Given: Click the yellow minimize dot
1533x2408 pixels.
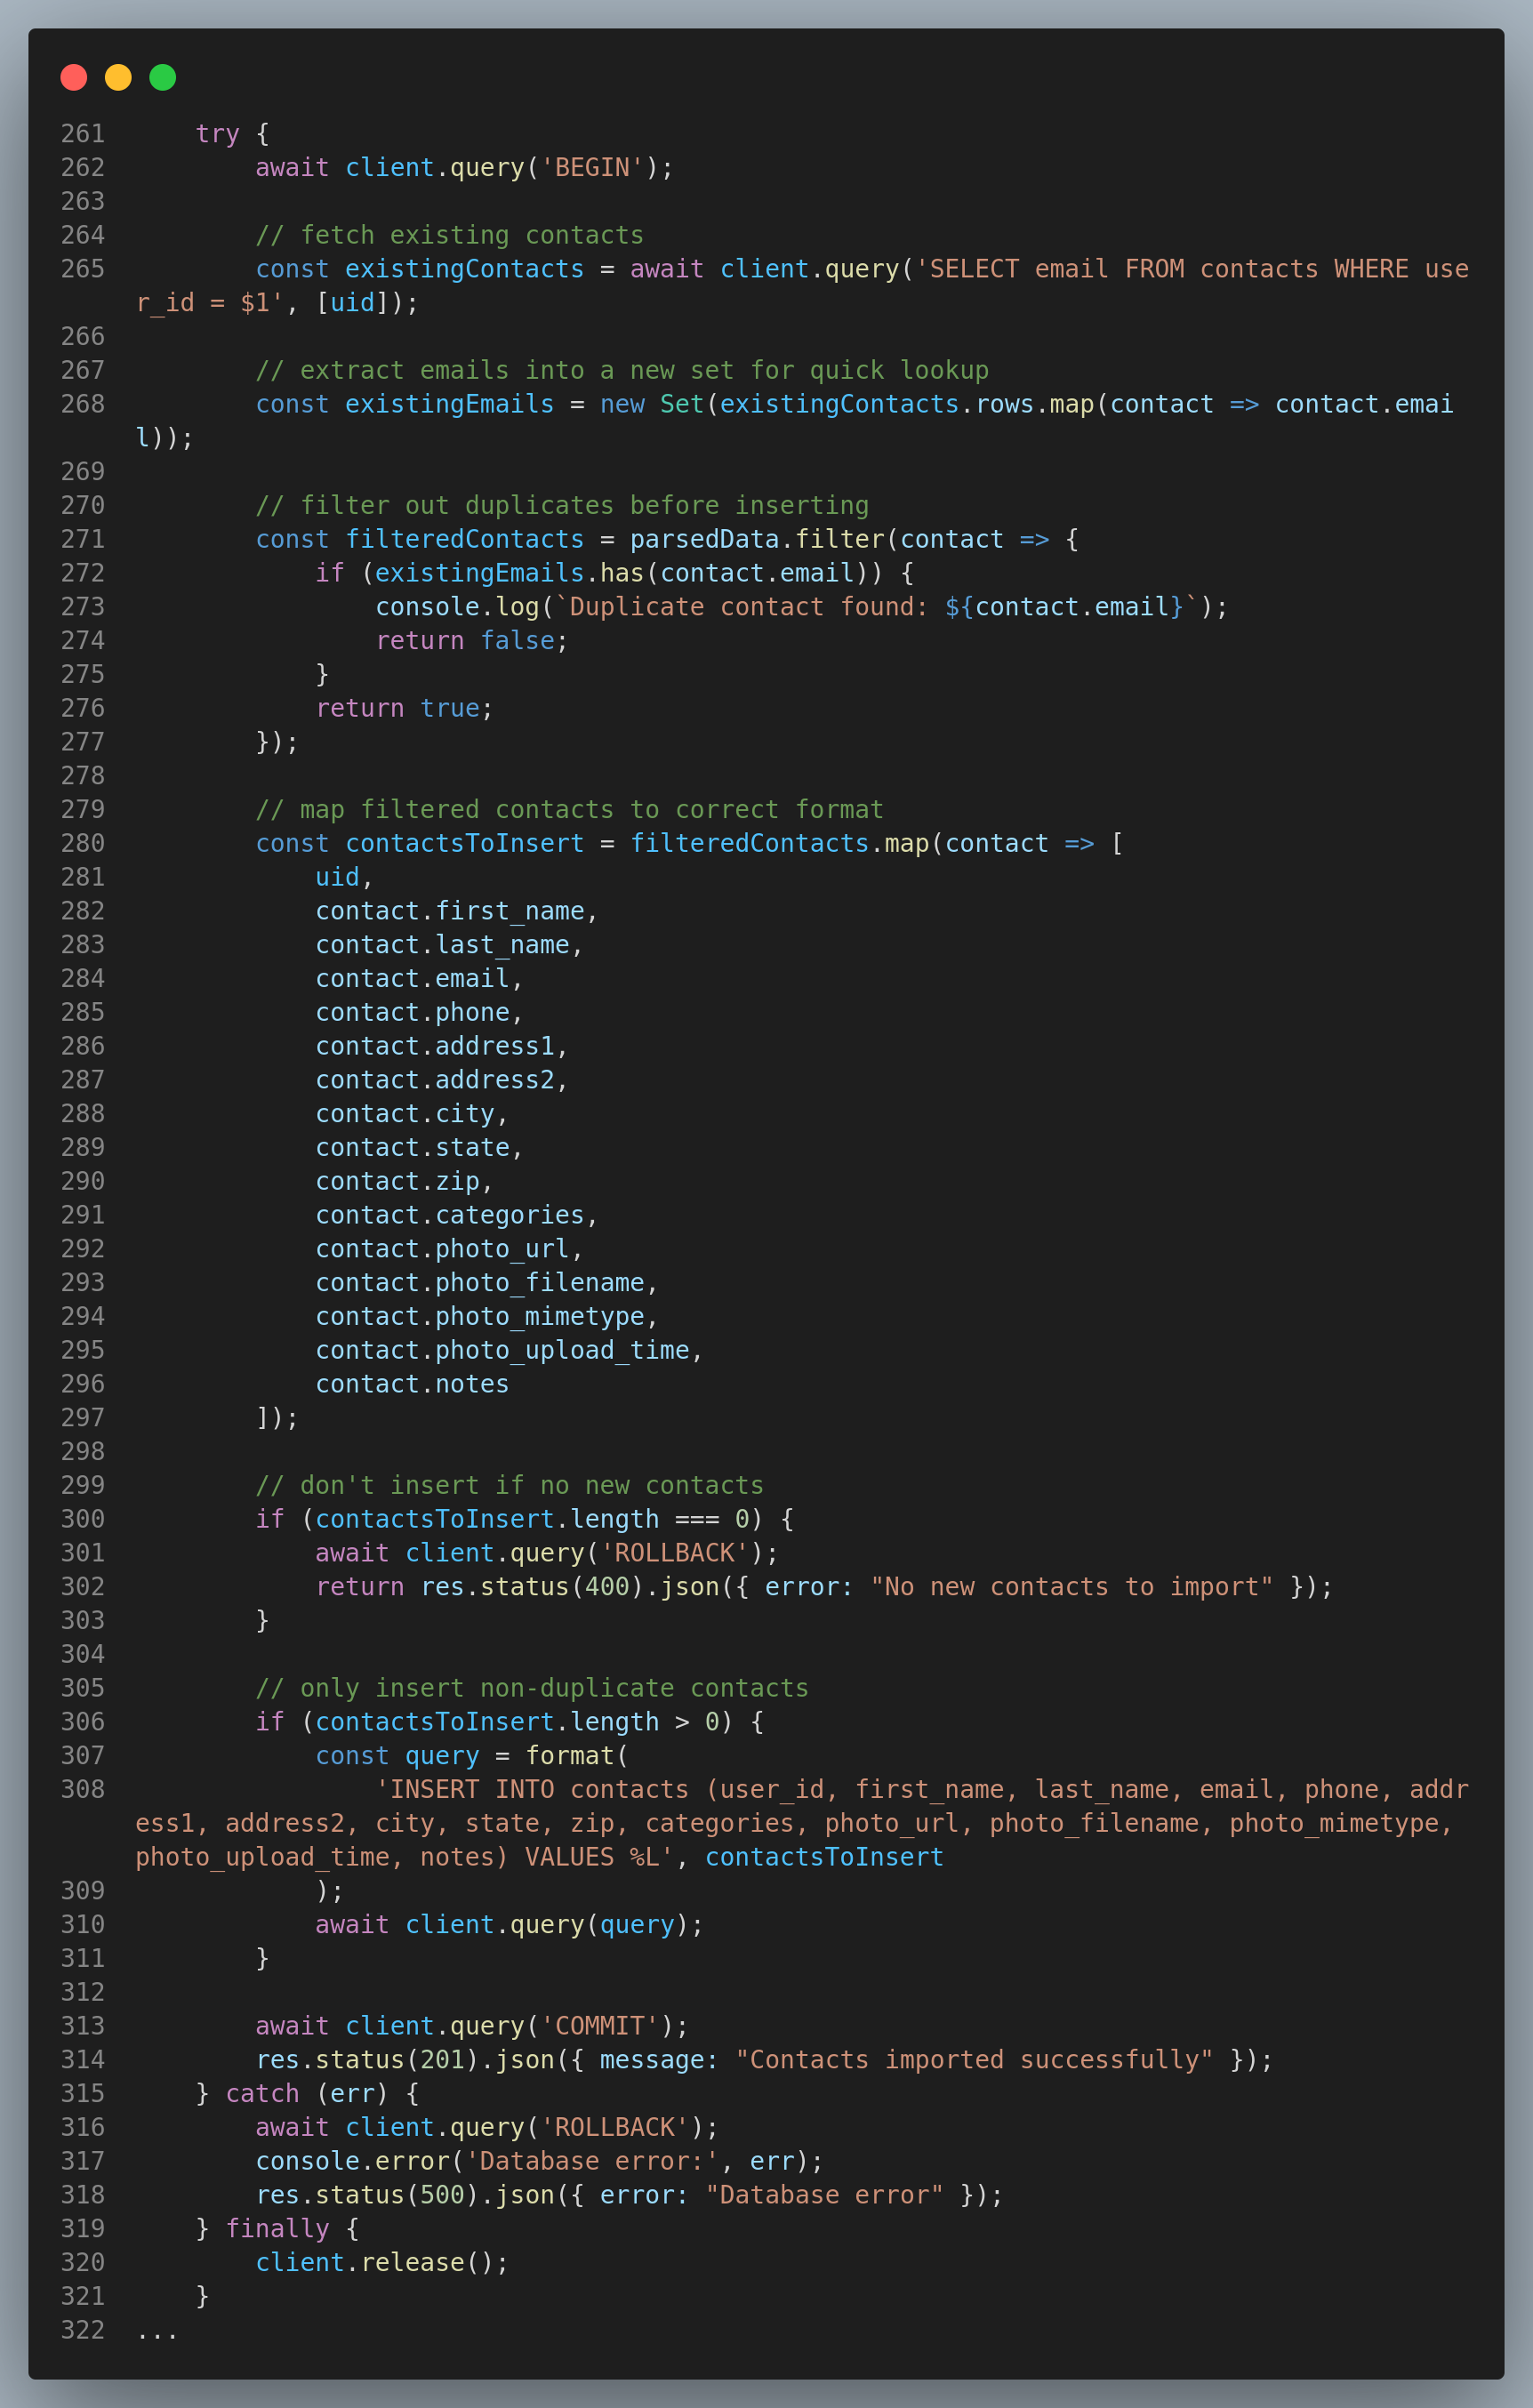Looking at the screenshot, I should (x=118, y=77).
